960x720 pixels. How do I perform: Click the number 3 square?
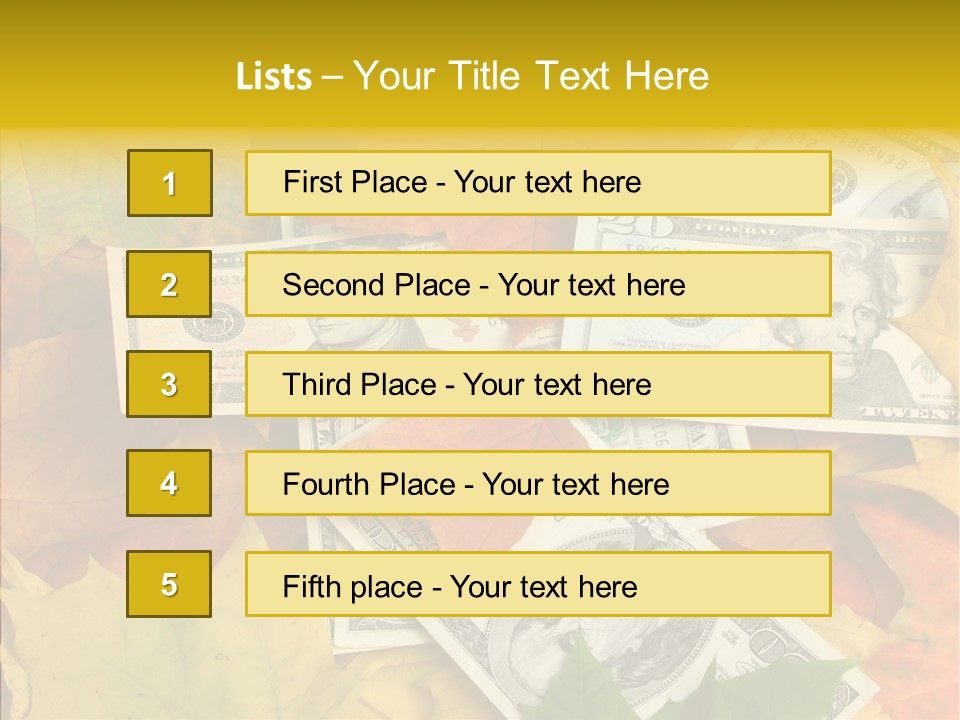coord(169,384)
